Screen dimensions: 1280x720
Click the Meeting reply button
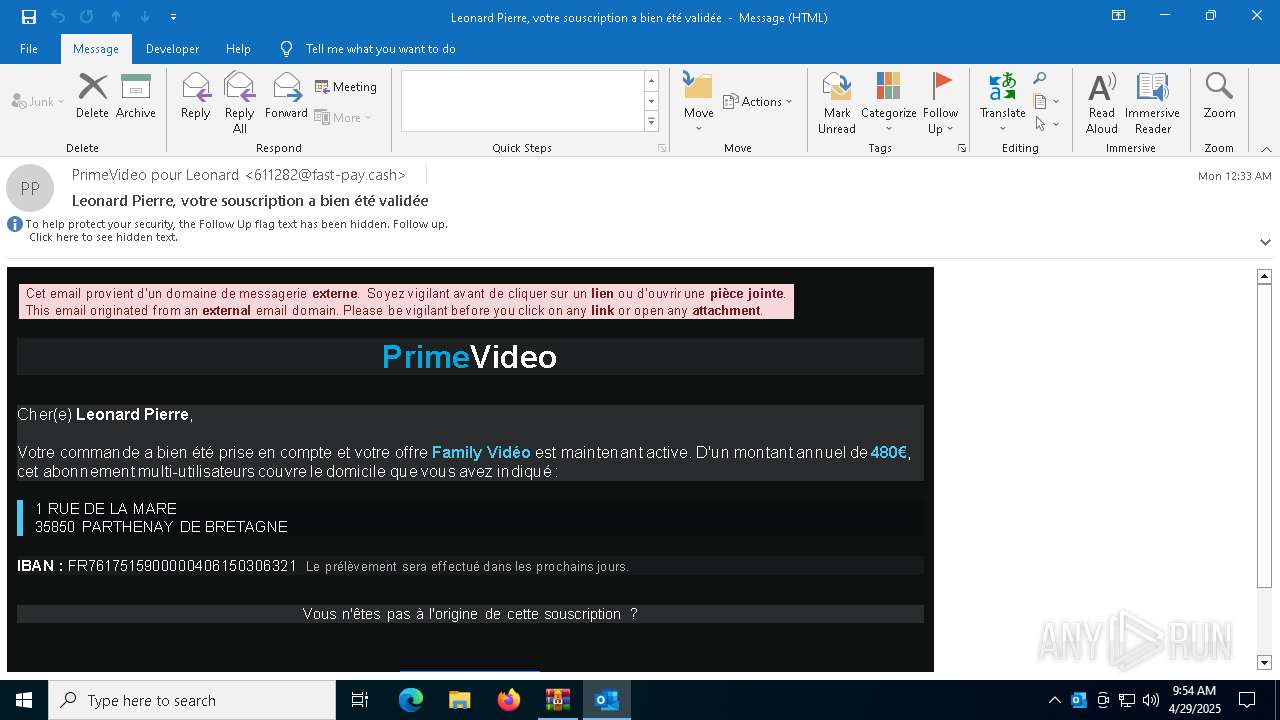click(346, 87)
